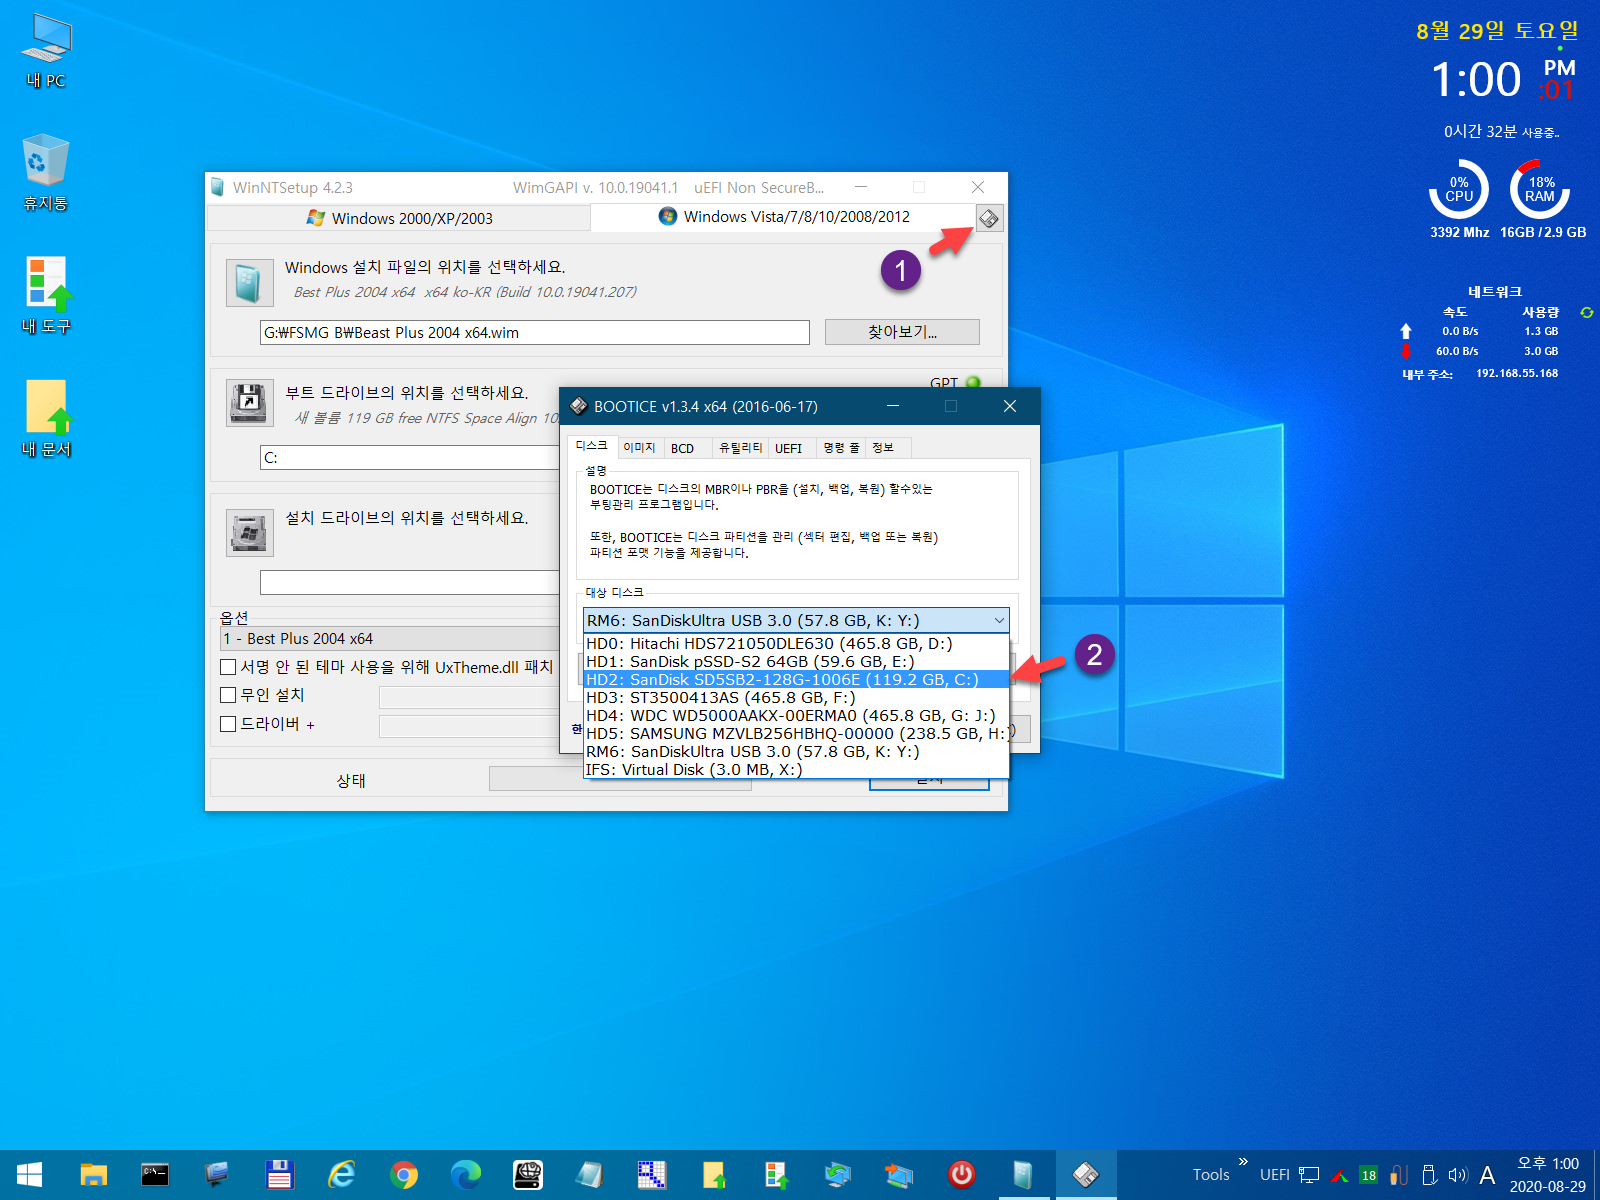Click the install WIM path field

pyautogui.click(x=535, y=332)
